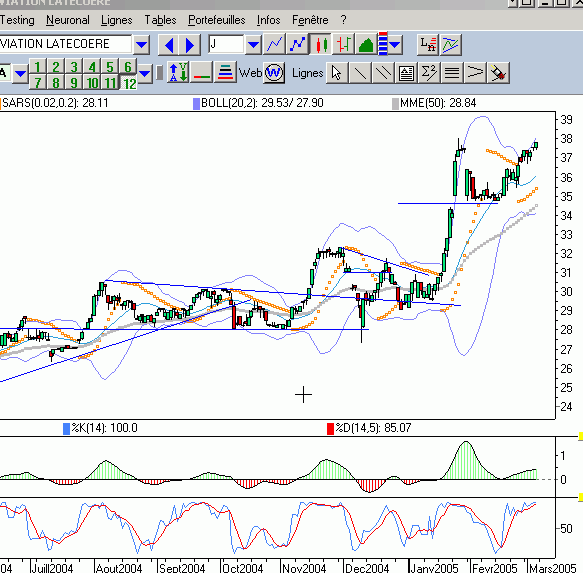Open the Tables menu
This screenshot has height=573, width=583.
click(160, 20)
